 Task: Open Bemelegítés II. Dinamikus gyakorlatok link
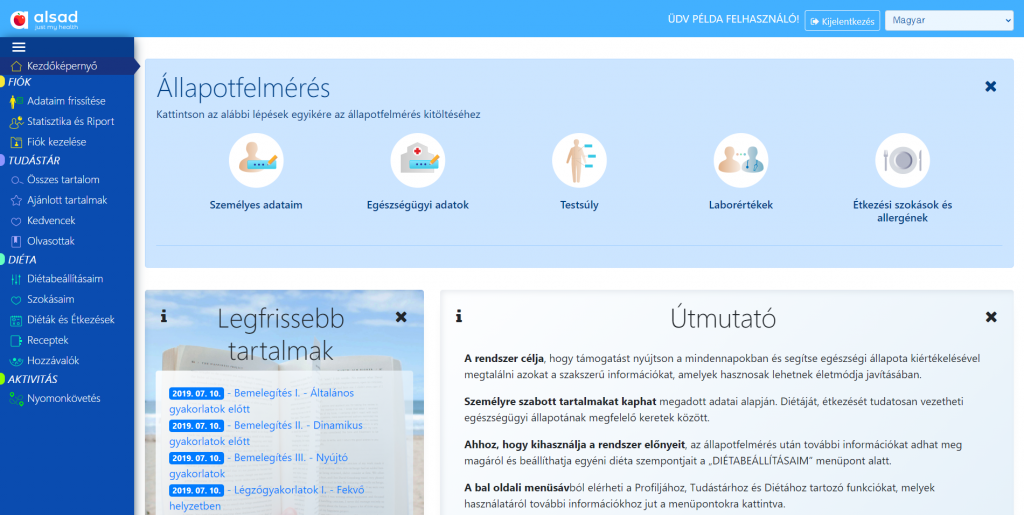point(266,433)
